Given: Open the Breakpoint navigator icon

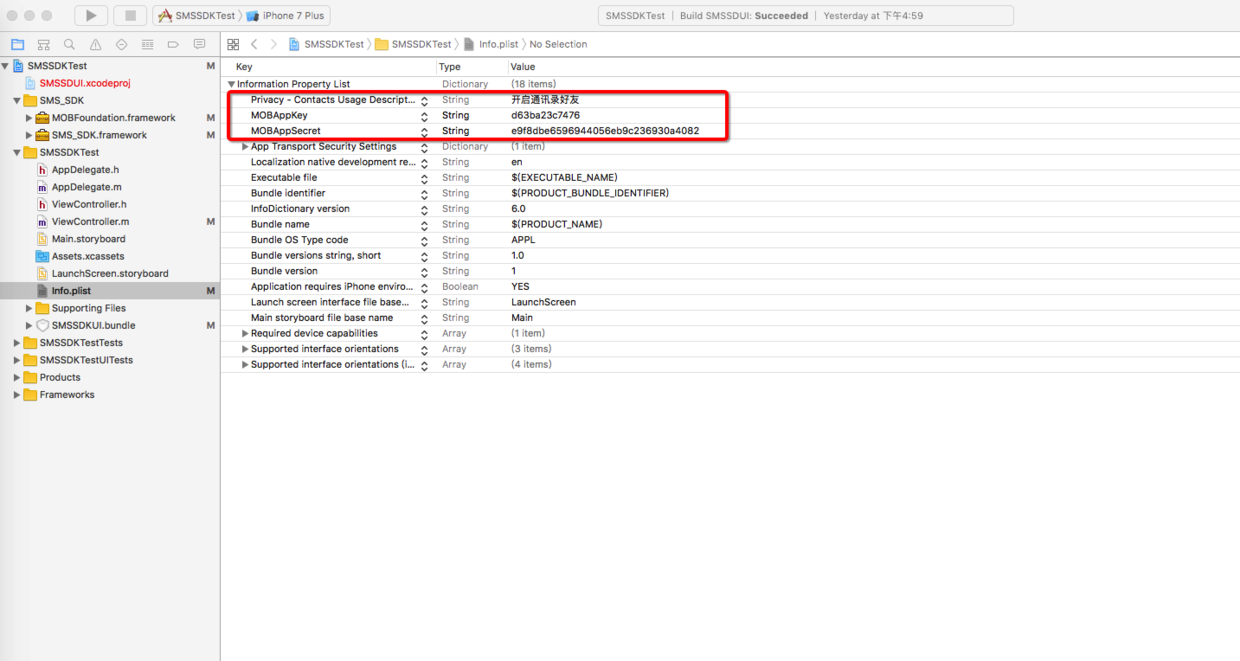Looking at the screenshot, I should (x=173, y=44).
